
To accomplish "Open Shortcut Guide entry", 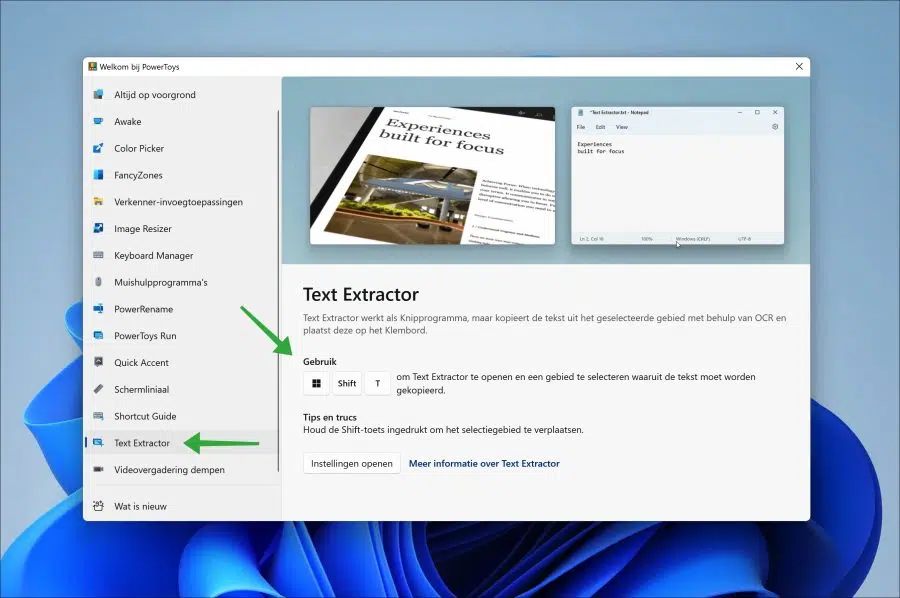I will click(181, 416).
